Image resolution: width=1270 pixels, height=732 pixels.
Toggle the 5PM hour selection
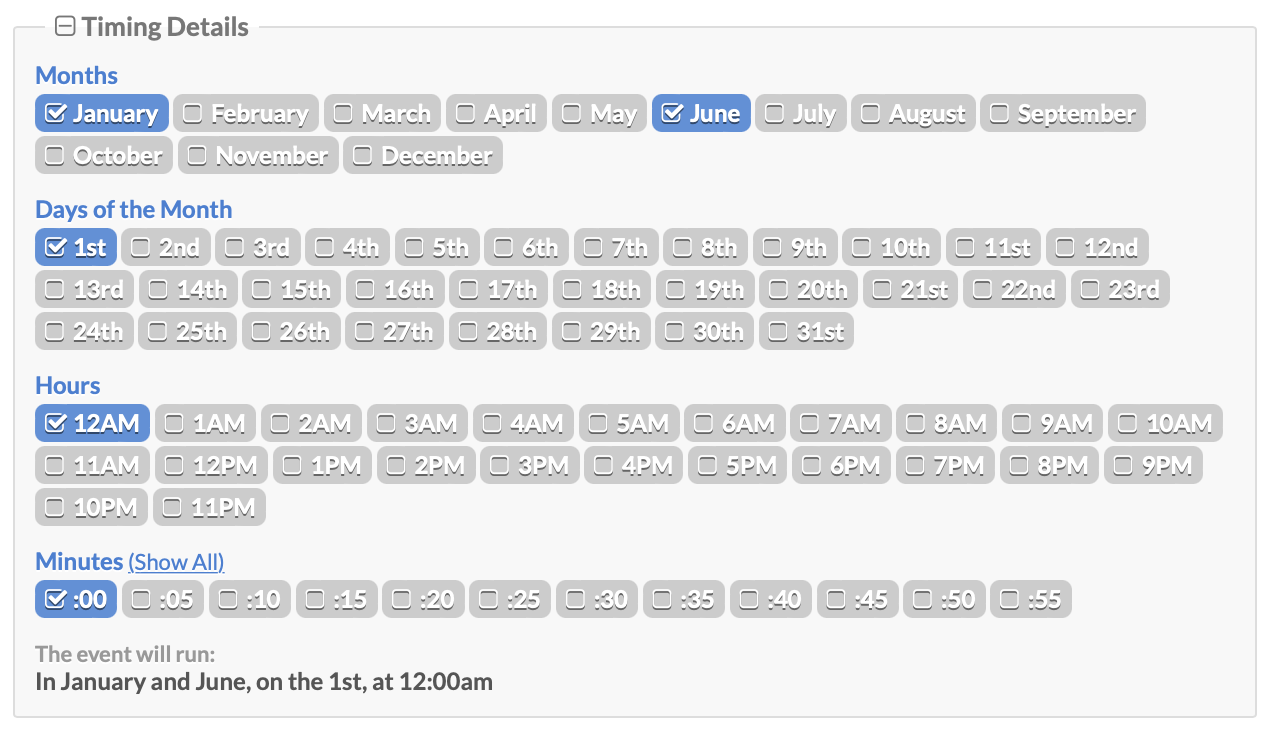point(737,465)
